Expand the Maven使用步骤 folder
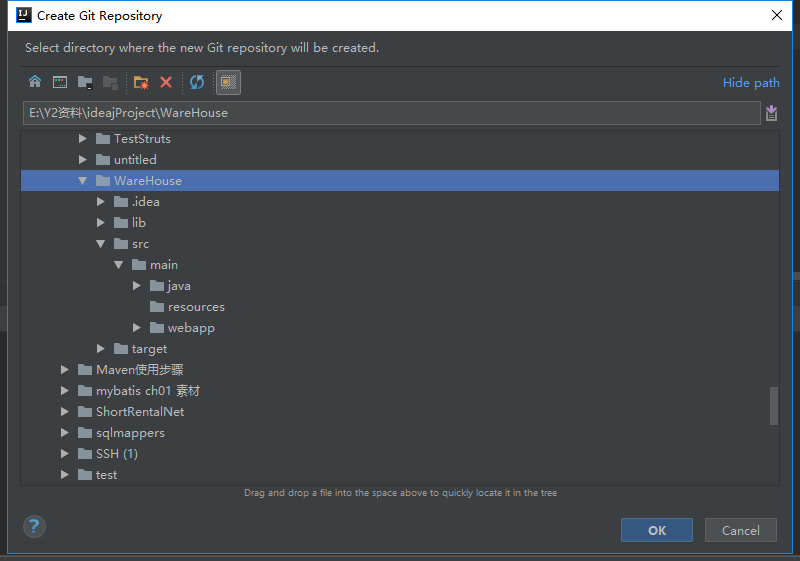Image resolution: width=800 pixels, height=561 pixels. [x=64, y=370]
